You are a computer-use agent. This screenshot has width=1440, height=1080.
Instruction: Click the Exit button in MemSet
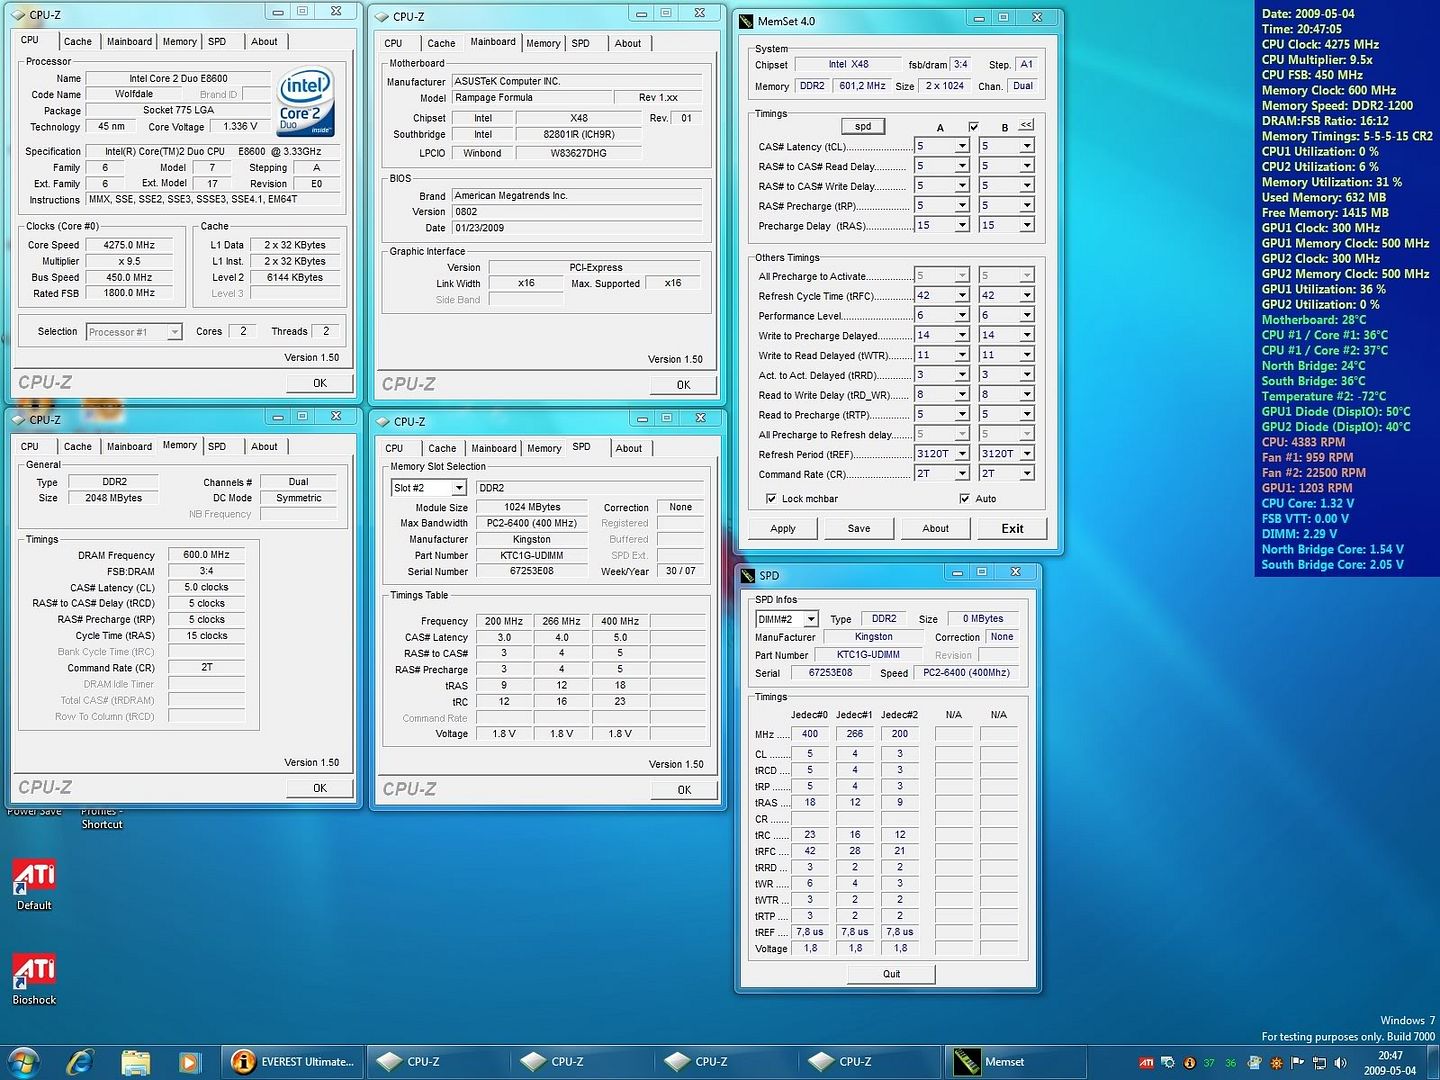(1013, 529)
